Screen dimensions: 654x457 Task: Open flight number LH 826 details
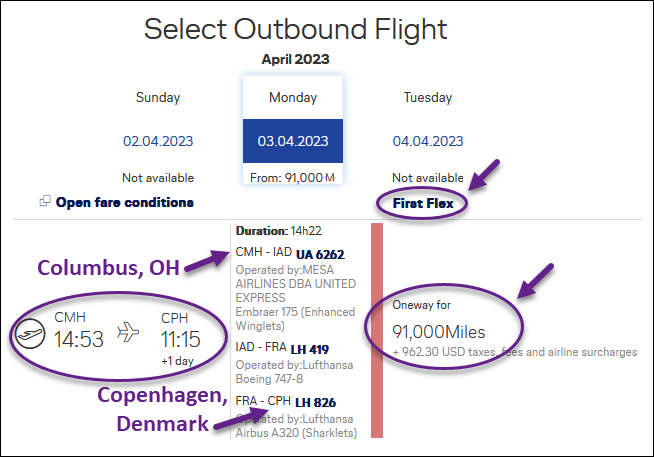point(315,402)
